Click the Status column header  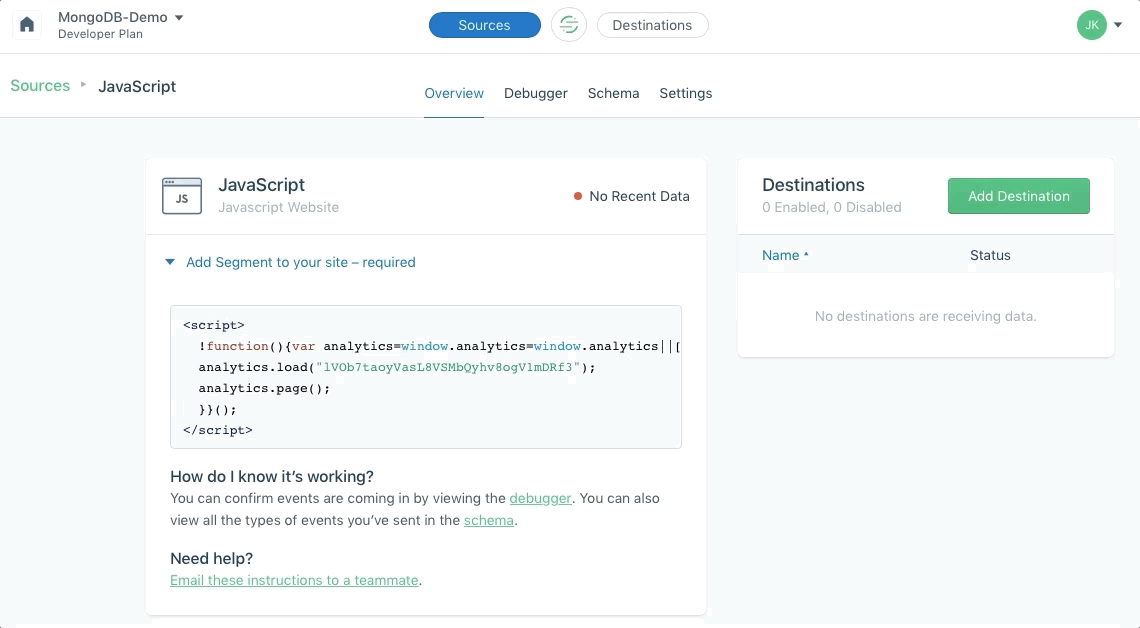click(x=990, y=255)
